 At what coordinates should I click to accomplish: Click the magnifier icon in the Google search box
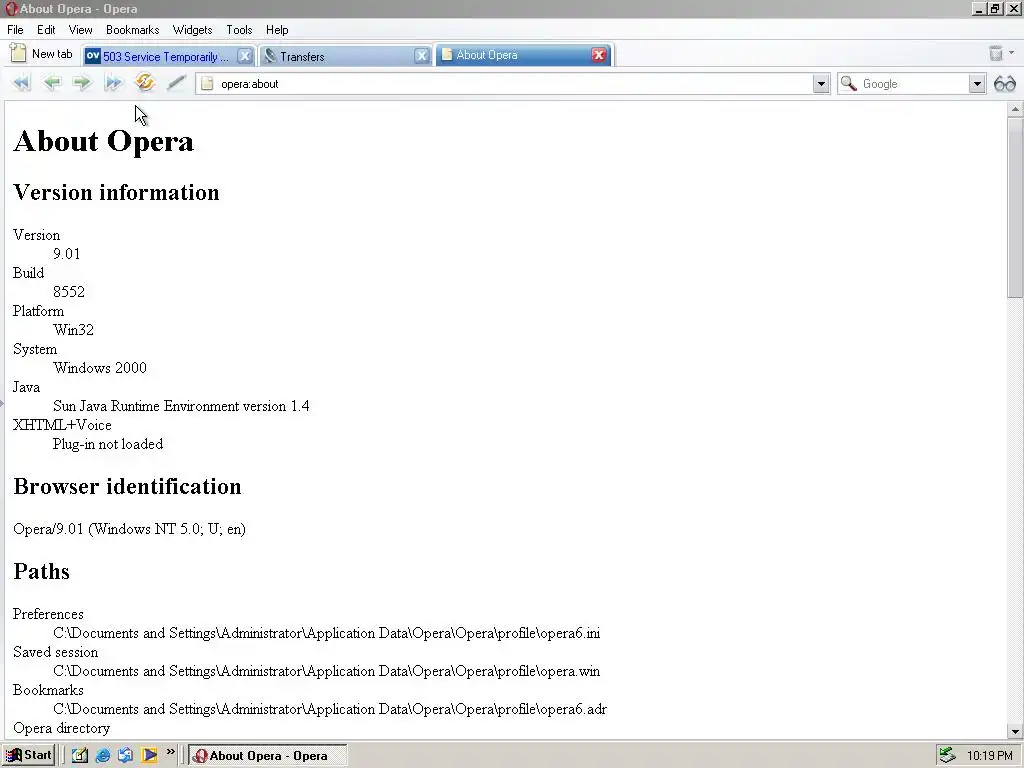[848, 84]
